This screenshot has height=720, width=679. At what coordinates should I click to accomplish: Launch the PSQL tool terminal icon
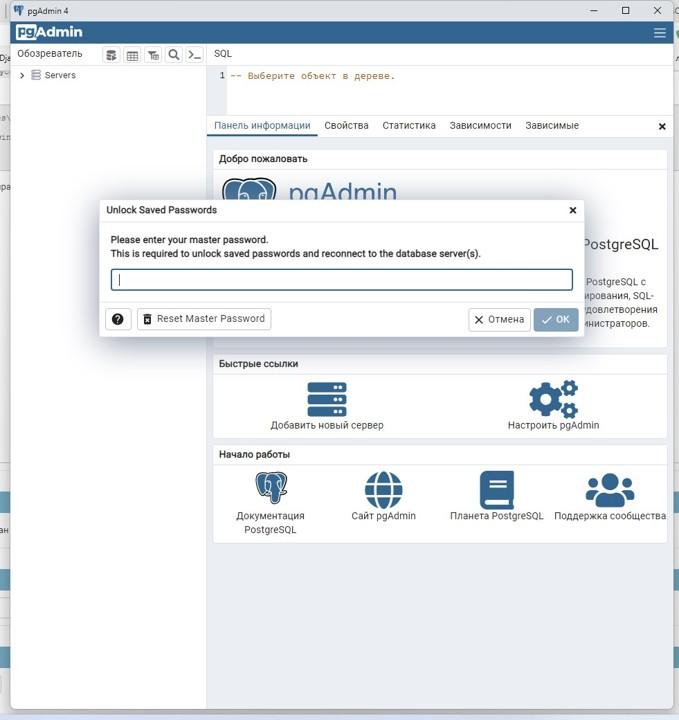(x=195, y=56)
